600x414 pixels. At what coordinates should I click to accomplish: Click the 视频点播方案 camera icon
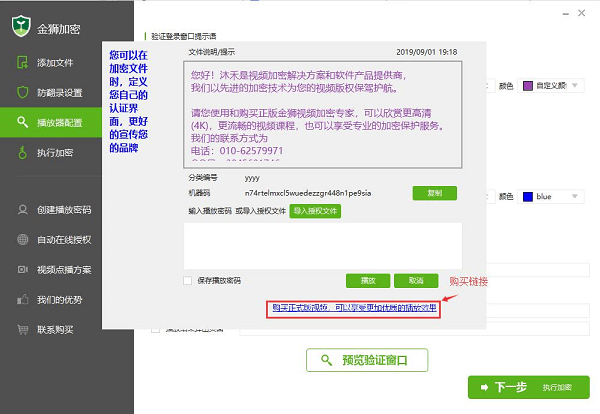(23, 270)
